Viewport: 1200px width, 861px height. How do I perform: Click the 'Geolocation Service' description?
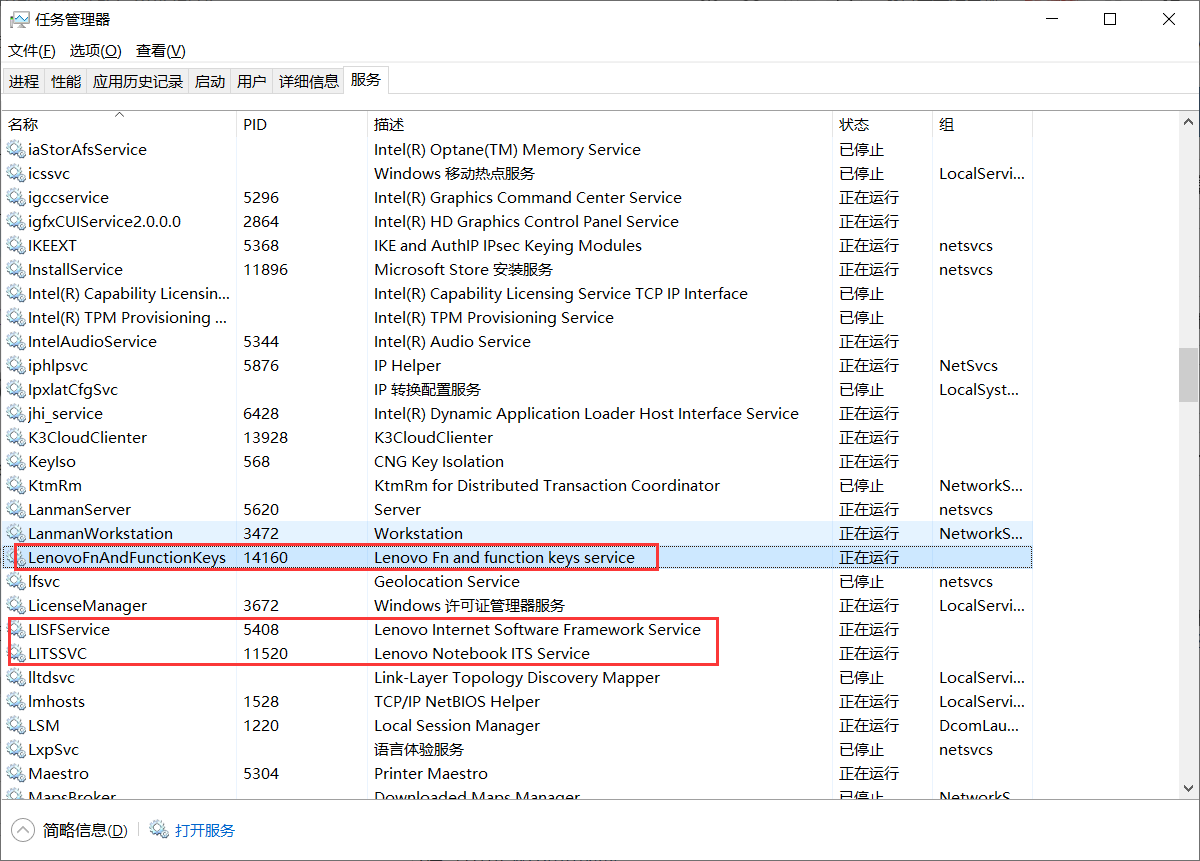click(x=447, y=582)
